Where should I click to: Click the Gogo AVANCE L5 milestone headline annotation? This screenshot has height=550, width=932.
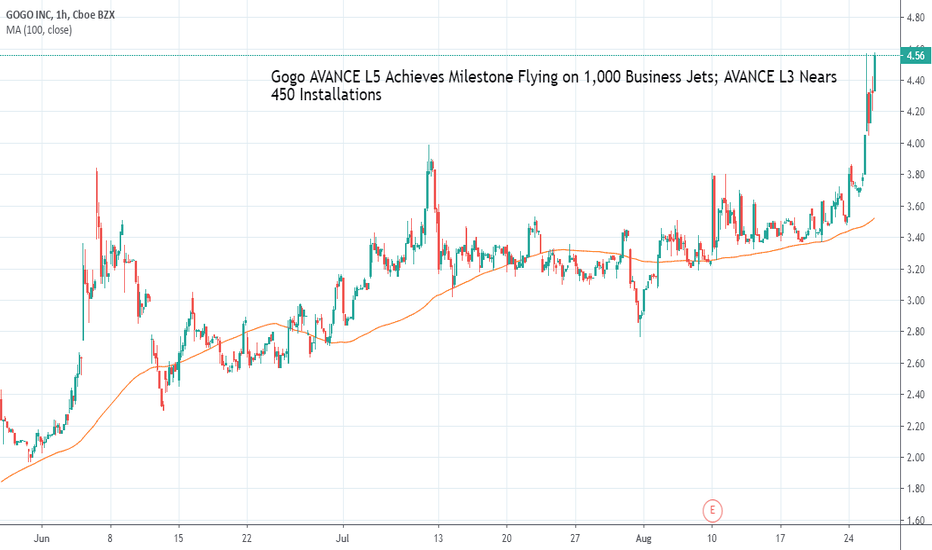(x=554, y=86)
